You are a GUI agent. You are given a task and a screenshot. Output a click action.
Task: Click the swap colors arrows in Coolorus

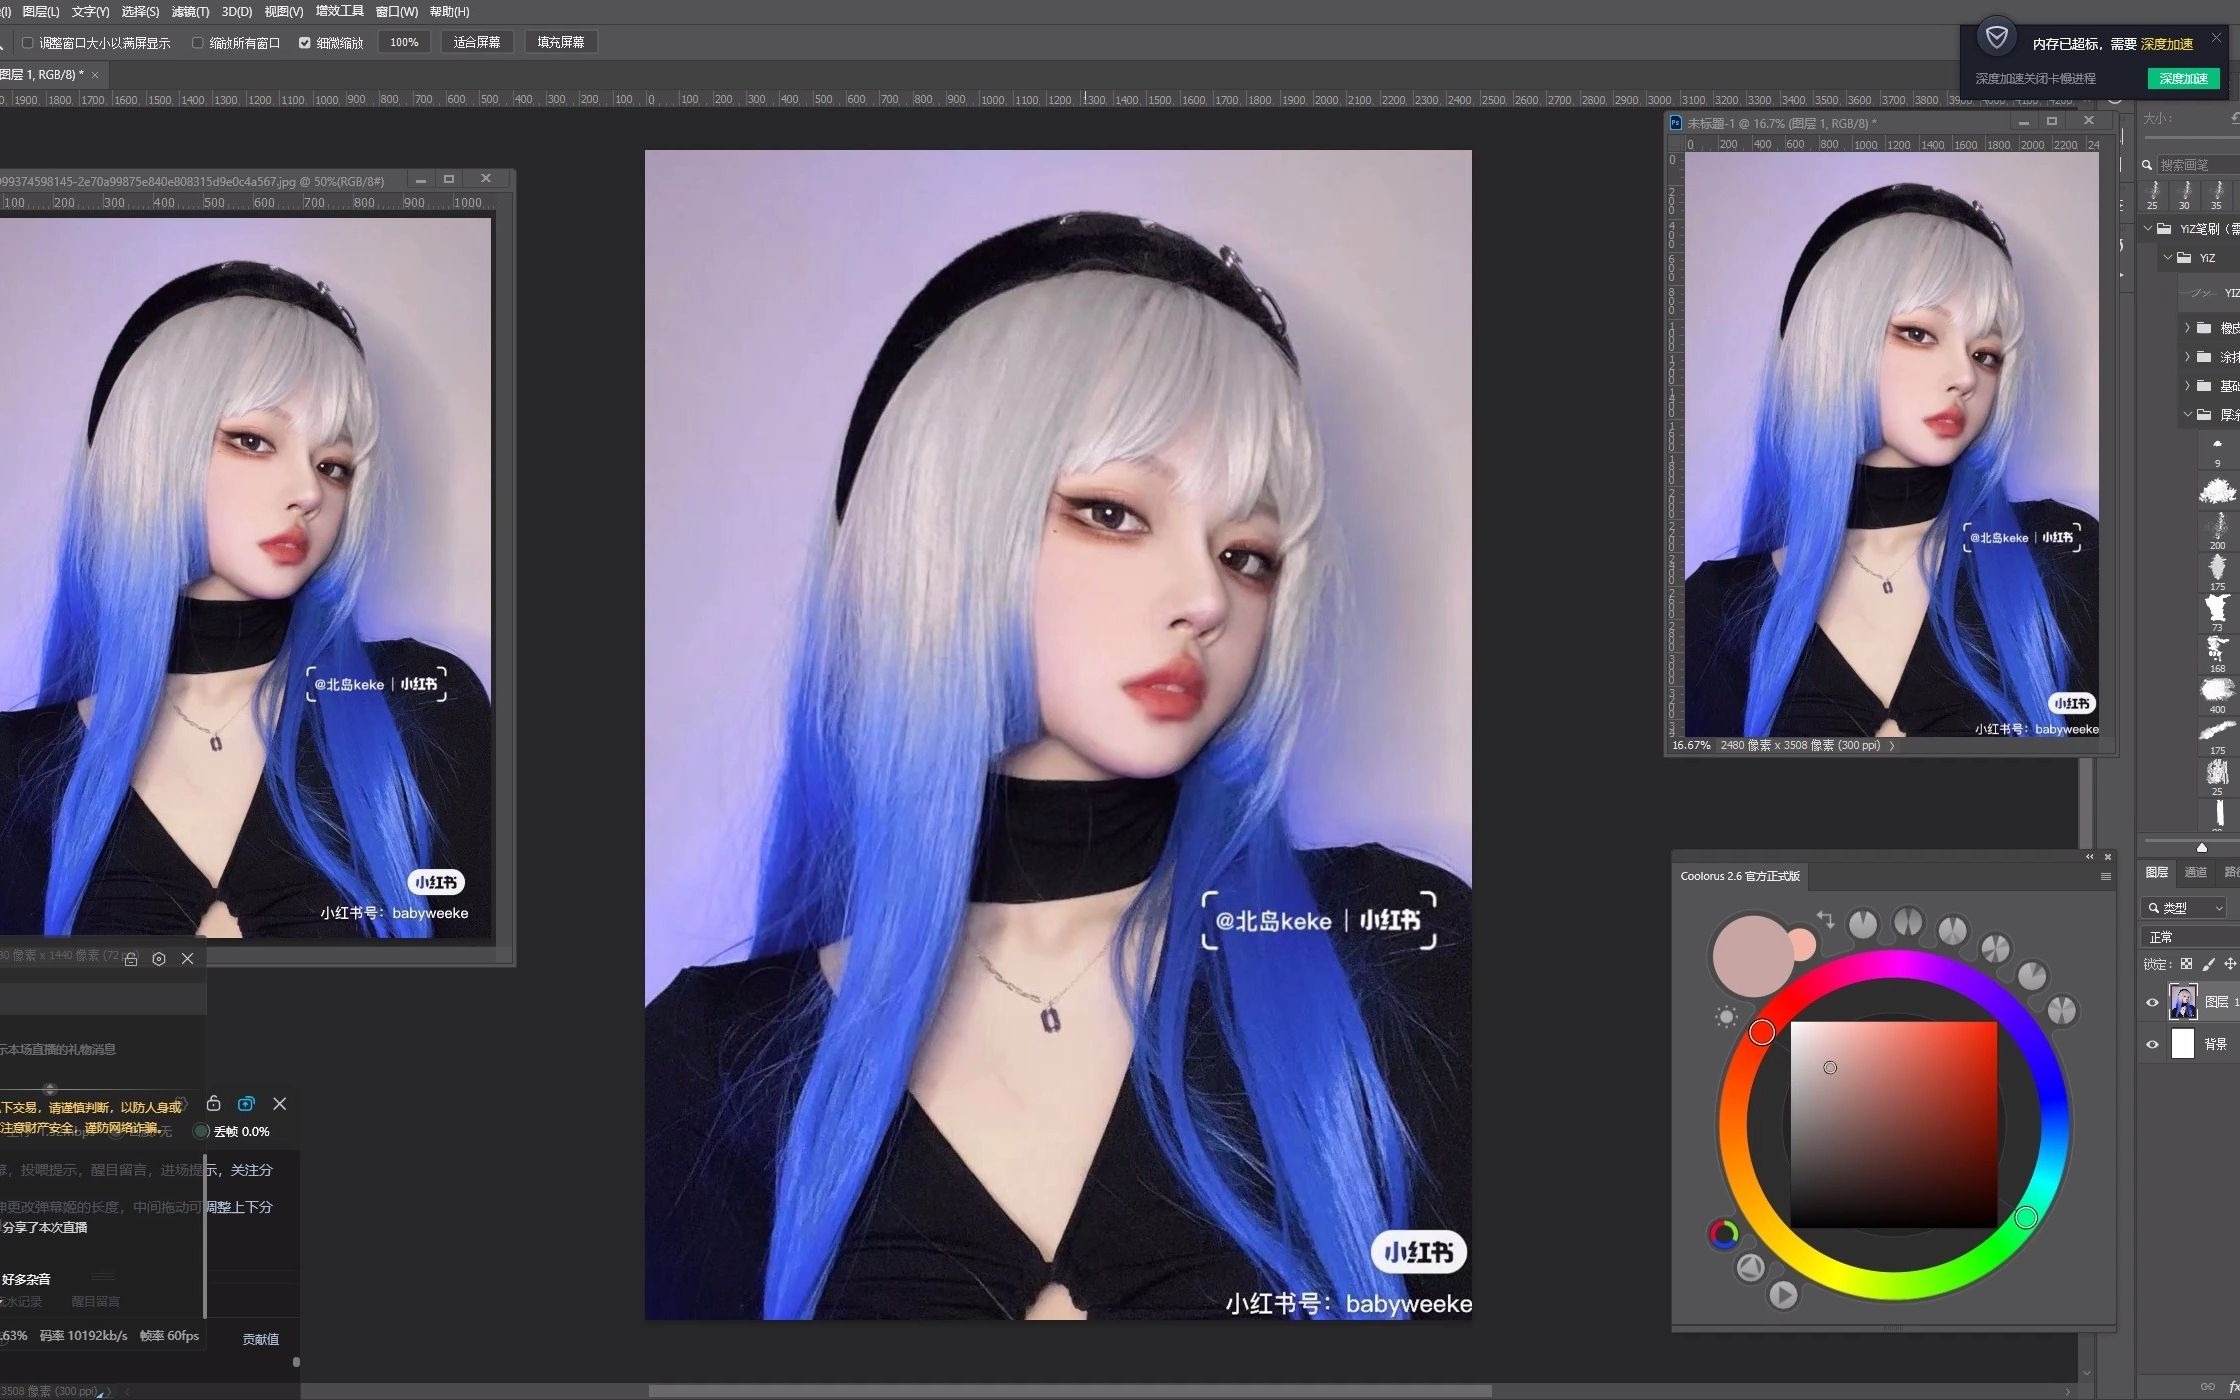tap(1825, 920)
